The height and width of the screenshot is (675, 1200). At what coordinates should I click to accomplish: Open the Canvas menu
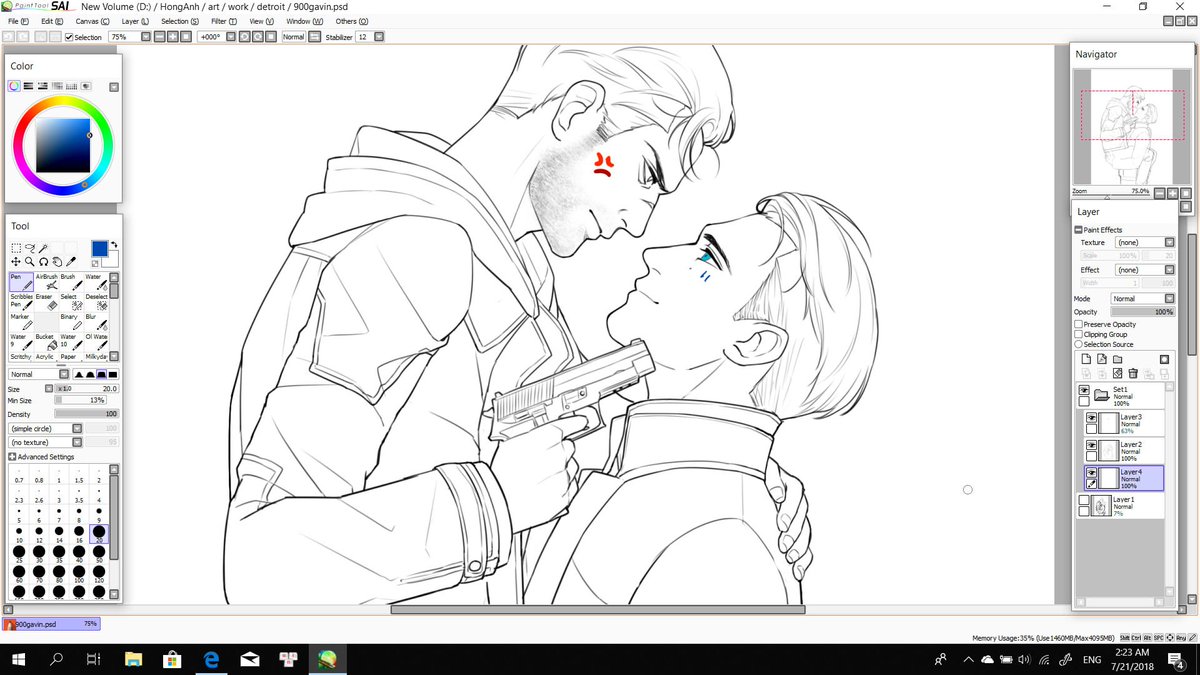point(92,21)
